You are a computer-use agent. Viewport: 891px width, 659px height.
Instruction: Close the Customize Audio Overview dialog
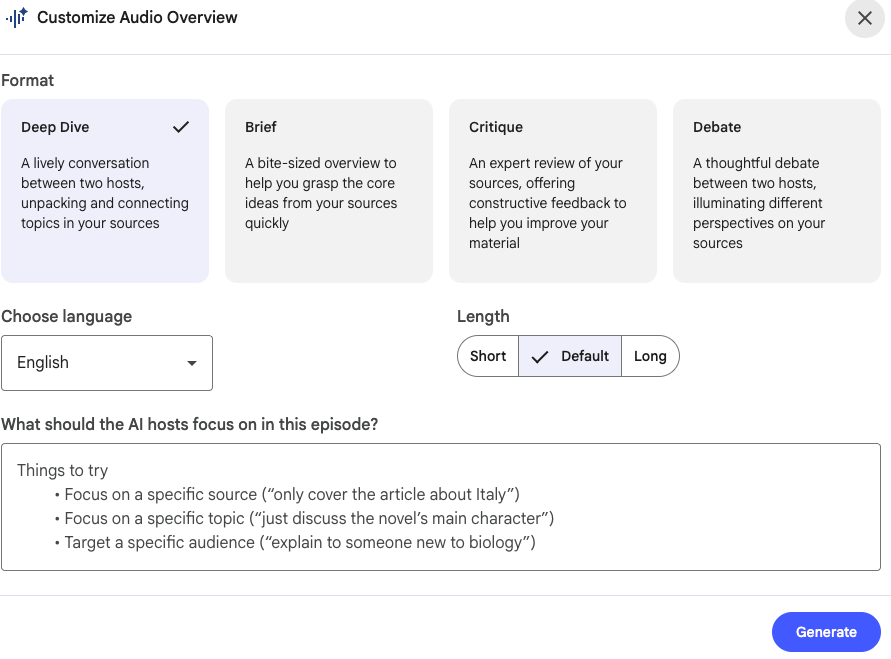(x=864, y=19)
